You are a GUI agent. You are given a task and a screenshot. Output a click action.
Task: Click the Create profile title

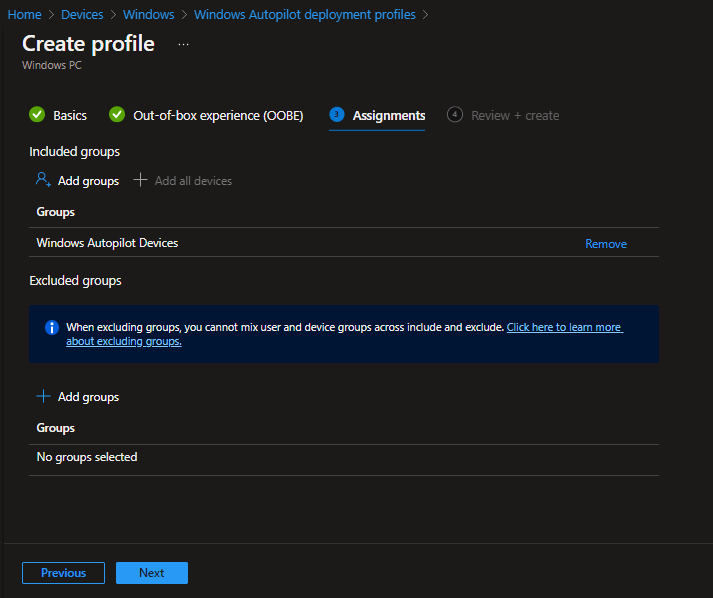pyautogui.click(x=88, y=44)
